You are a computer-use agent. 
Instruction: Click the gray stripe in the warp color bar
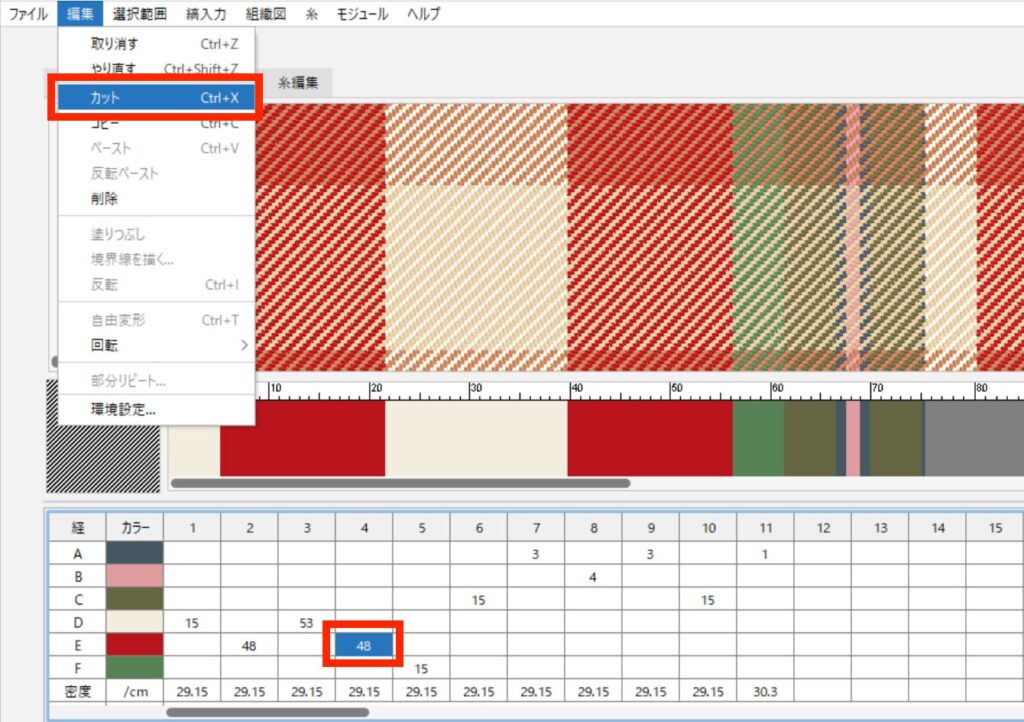[974, 438]
